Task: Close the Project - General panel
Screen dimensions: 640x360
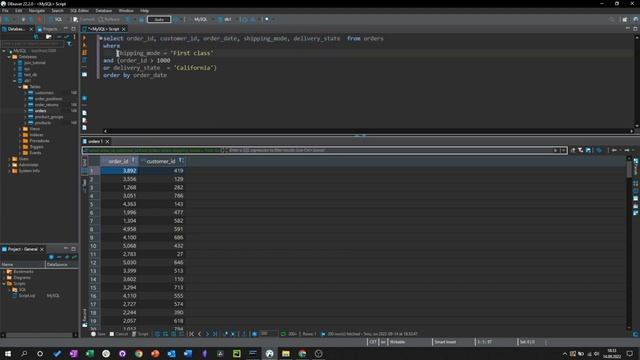Action: 42,249
